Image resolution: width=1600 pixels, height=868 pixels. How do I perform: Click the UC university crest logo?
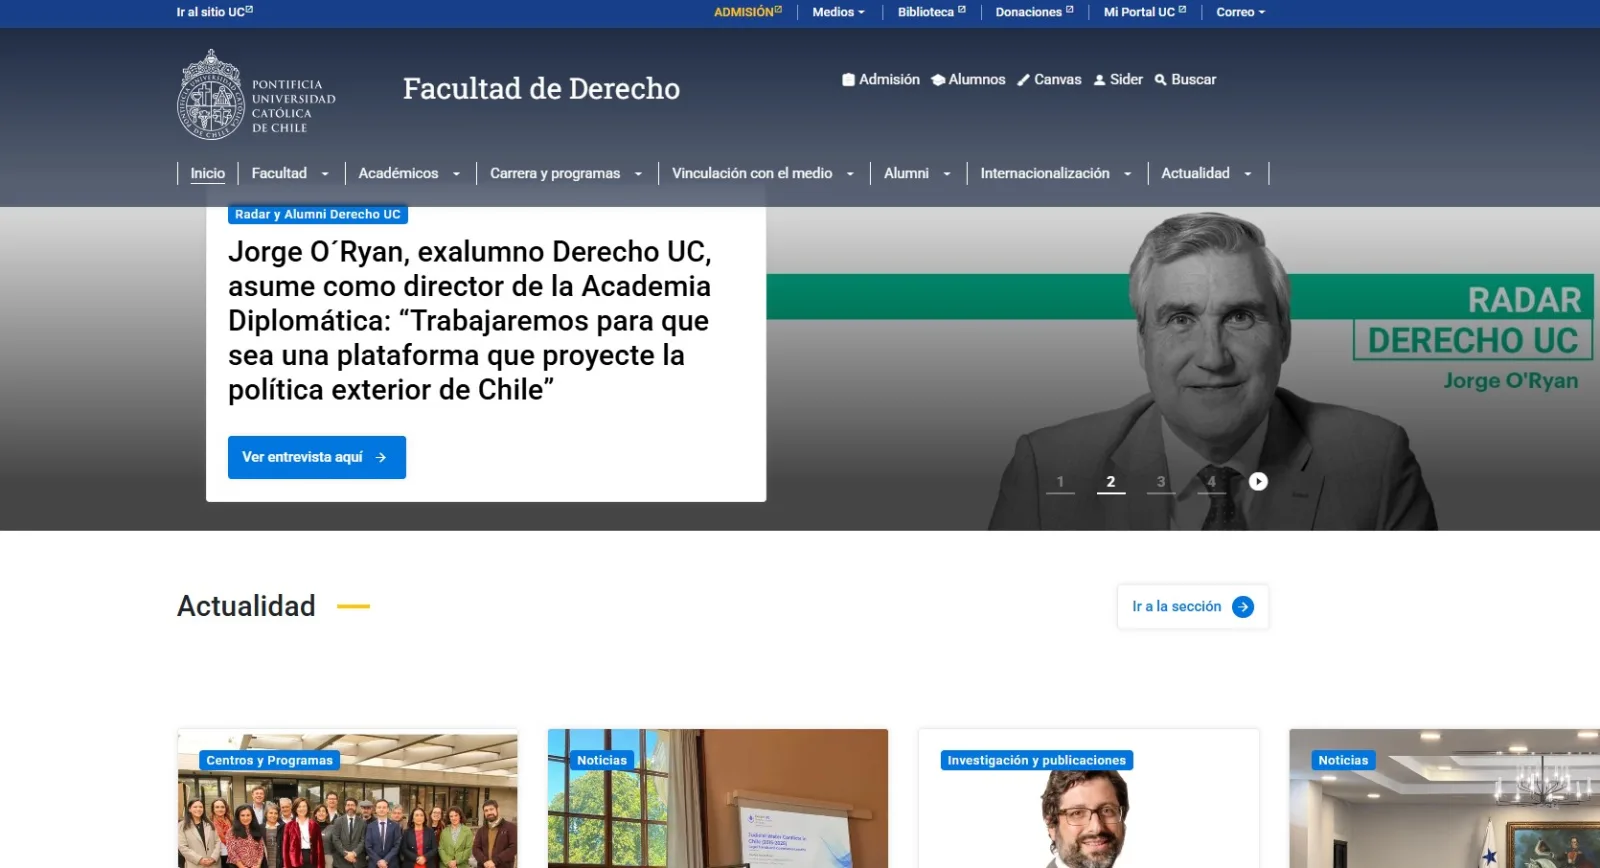(210, 95)
